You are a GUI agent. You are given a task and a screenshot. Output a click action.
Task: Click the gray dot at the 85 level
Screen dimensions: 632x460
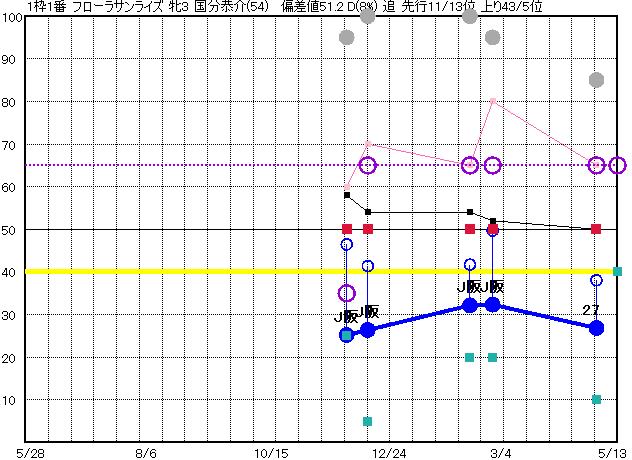point(596,80)
